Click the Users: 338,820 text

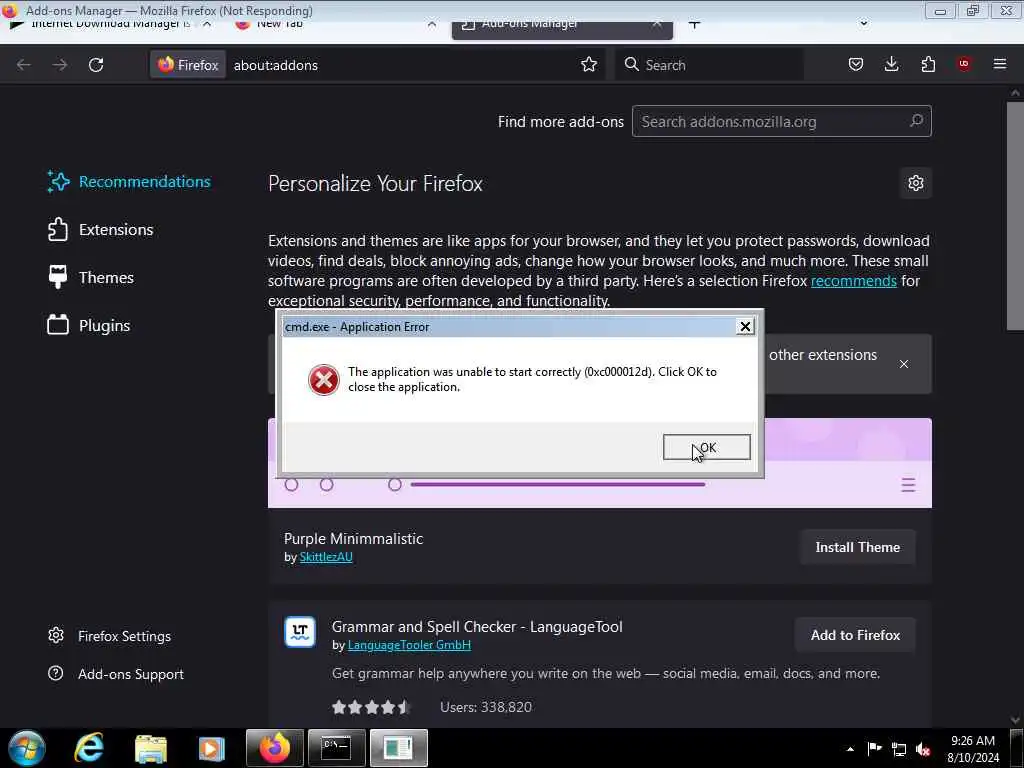(x=486, y=707)
